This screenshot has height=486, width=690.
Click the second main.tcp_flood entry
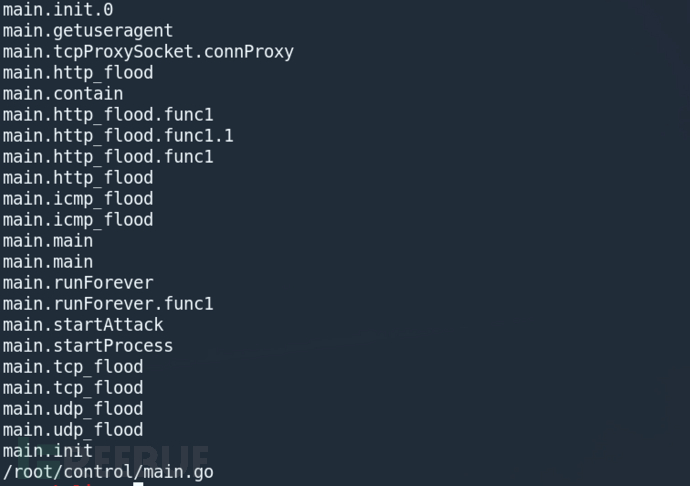point(72,387)
